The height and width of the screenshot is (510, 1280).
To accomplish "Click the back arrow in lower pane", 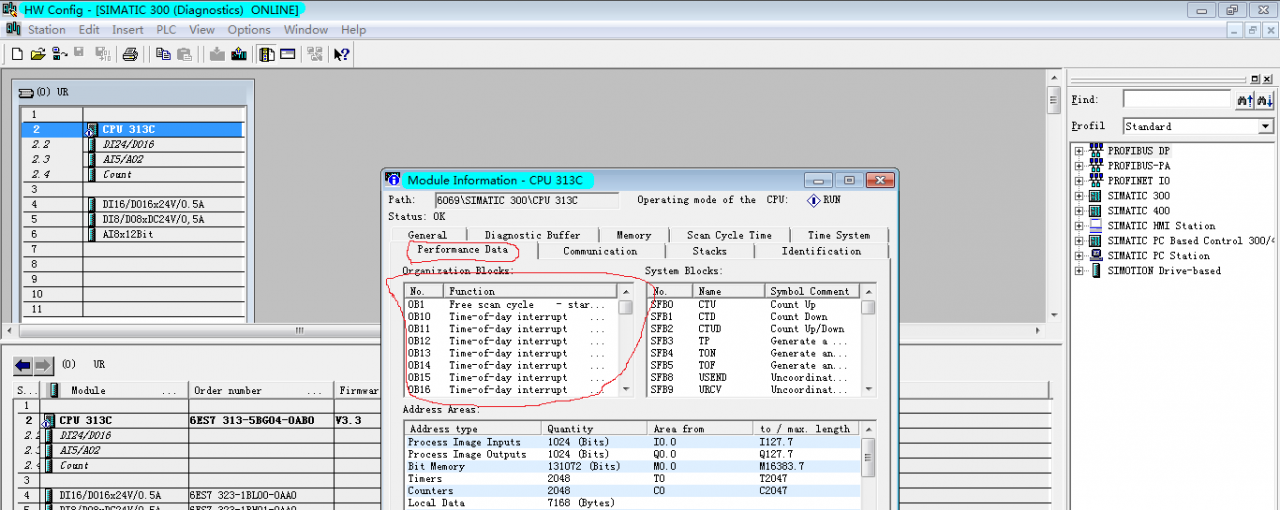I will tap(22, 365).
